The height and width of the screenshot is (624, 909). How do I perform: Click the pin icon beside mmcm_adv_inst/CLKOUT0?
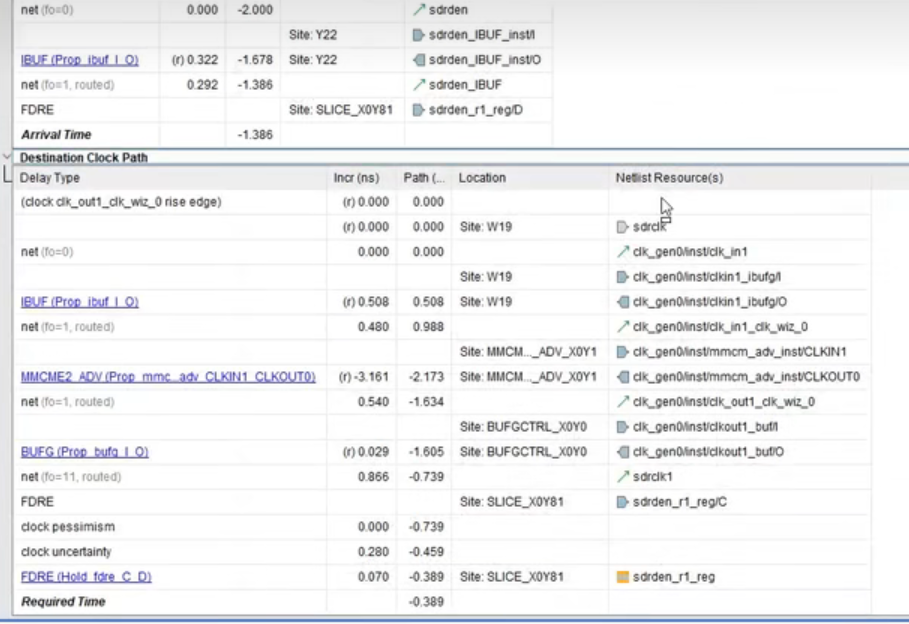(x=623, y=377)
